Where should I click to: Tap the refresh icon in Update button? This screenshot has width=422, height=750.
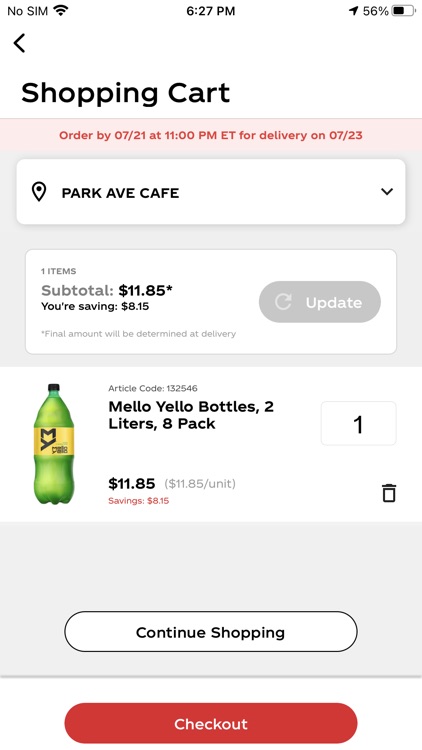[x=283, y=302]
